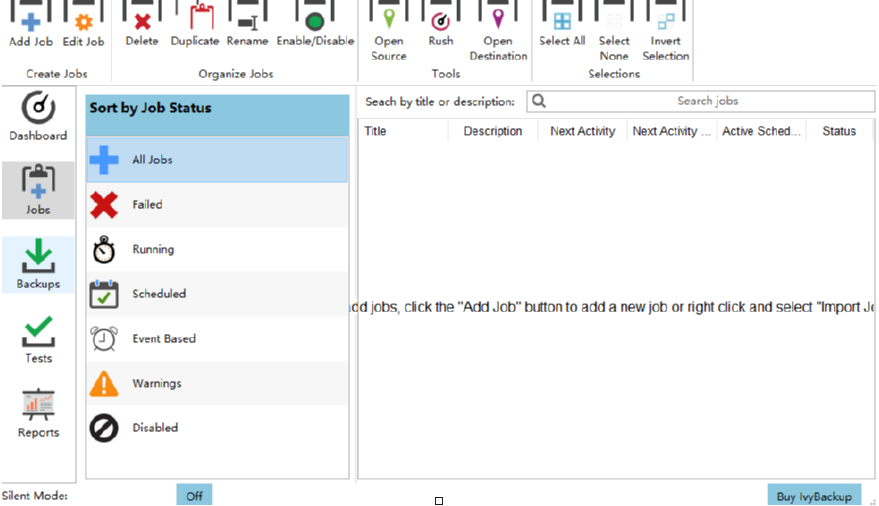Toggle Silent Mode Off button
This screenshot has height=506, width=879.
click(x=195, y=496)
